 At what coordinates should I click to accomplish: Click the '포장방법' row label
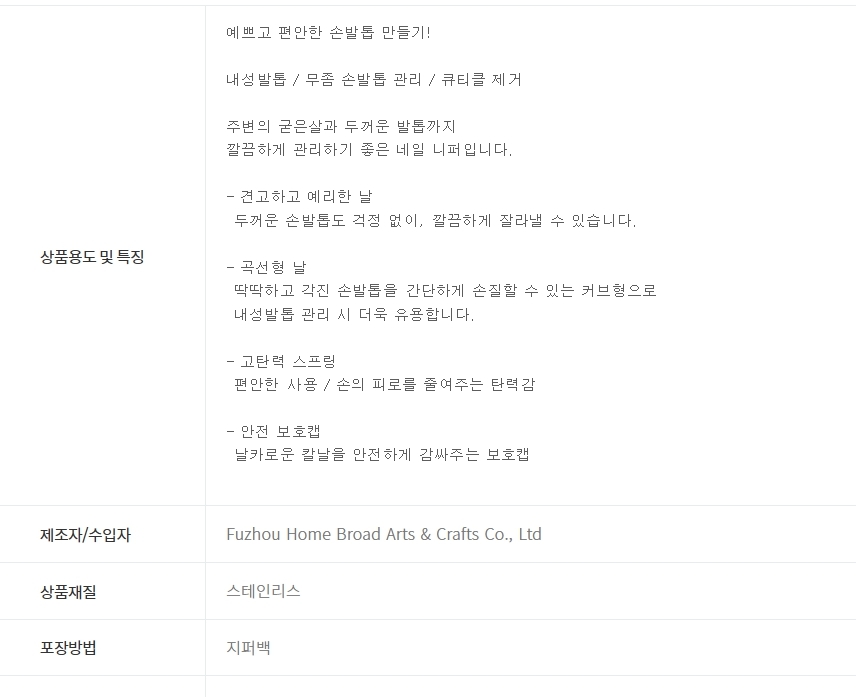(68, 648)
